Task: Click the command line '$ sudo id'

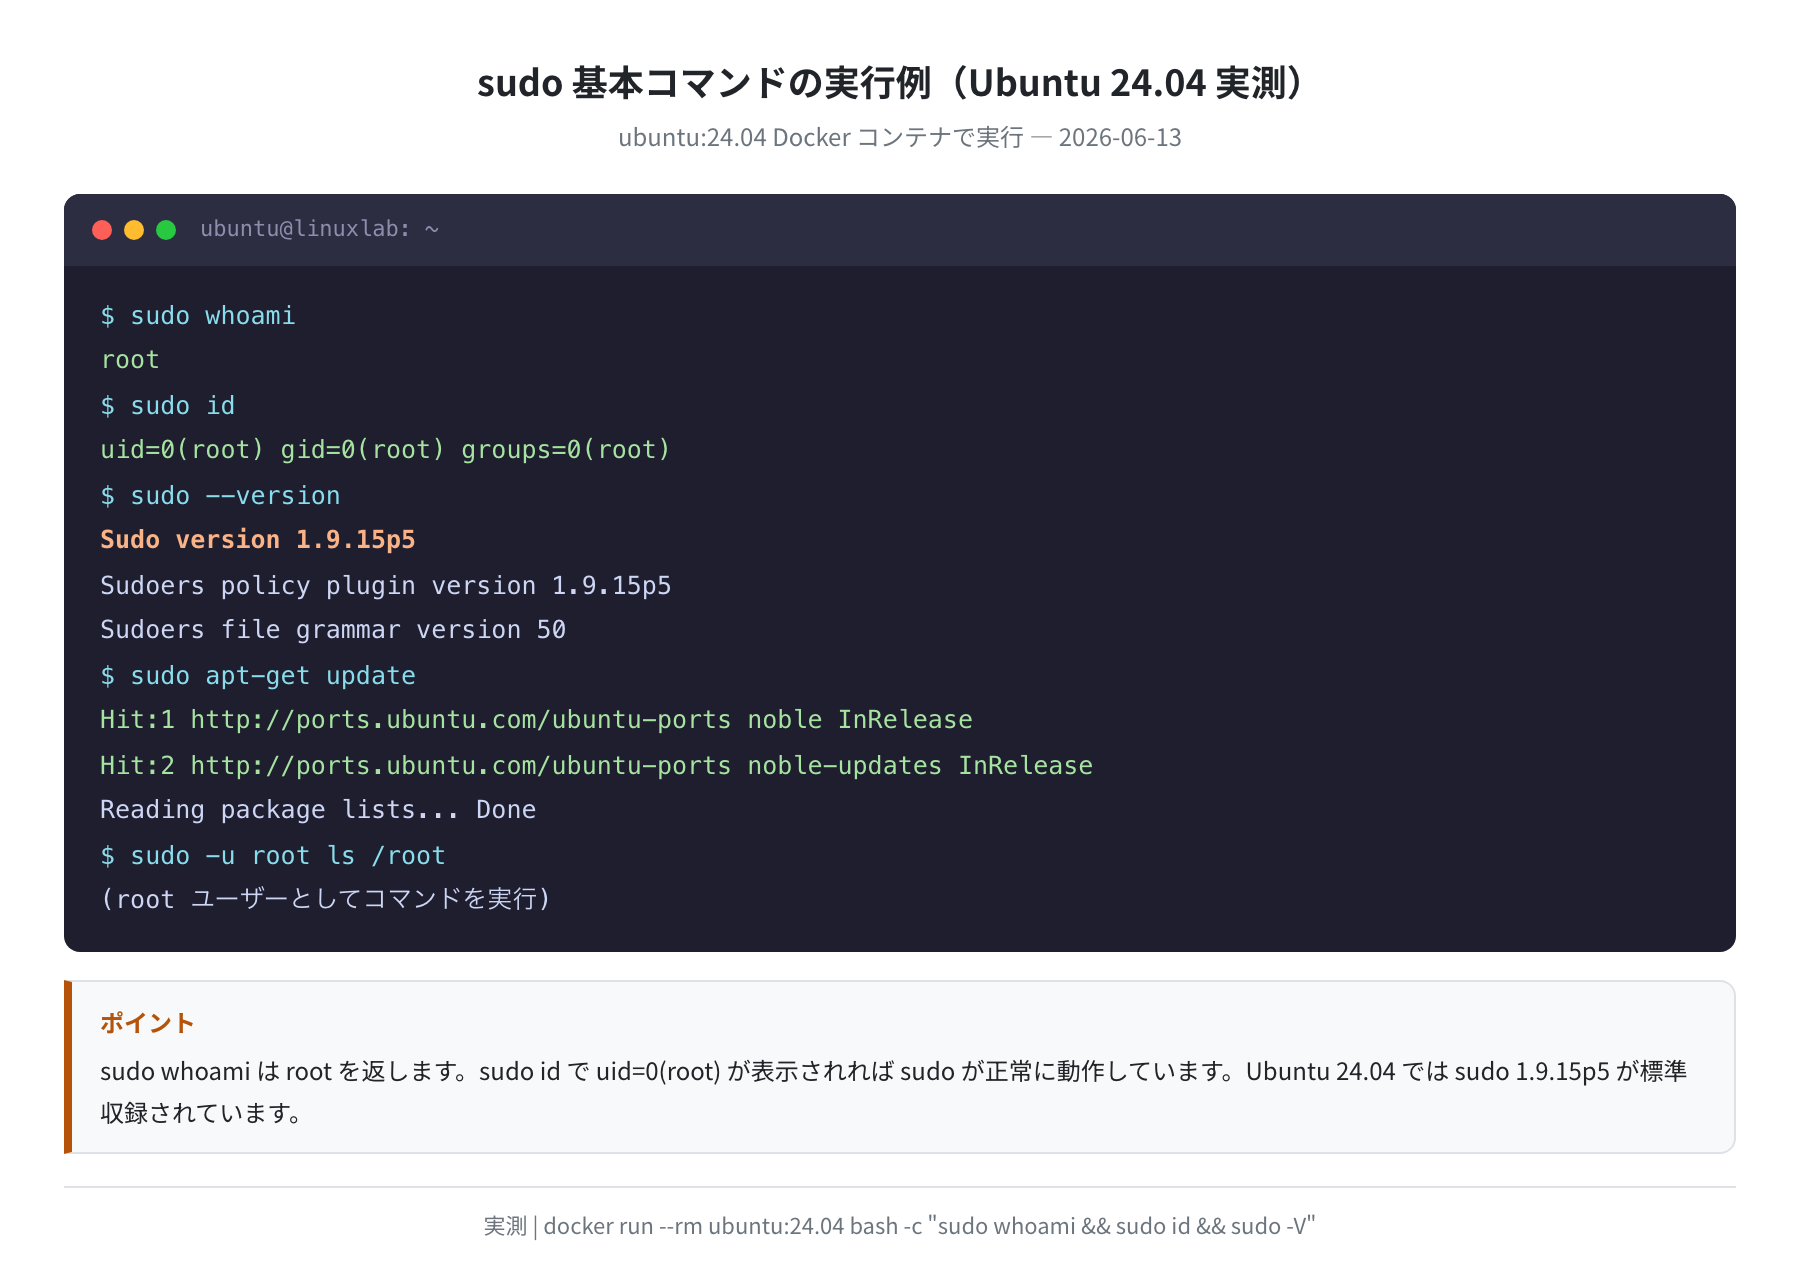Action: [168, 406]
